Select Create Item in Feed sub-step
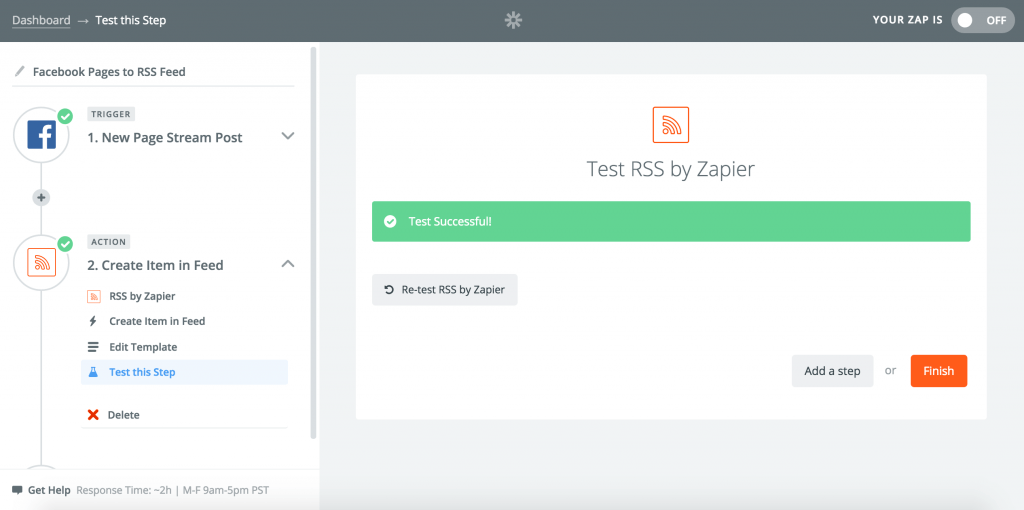The width and height of the screenshot is (1024, 510). point(157,321)
